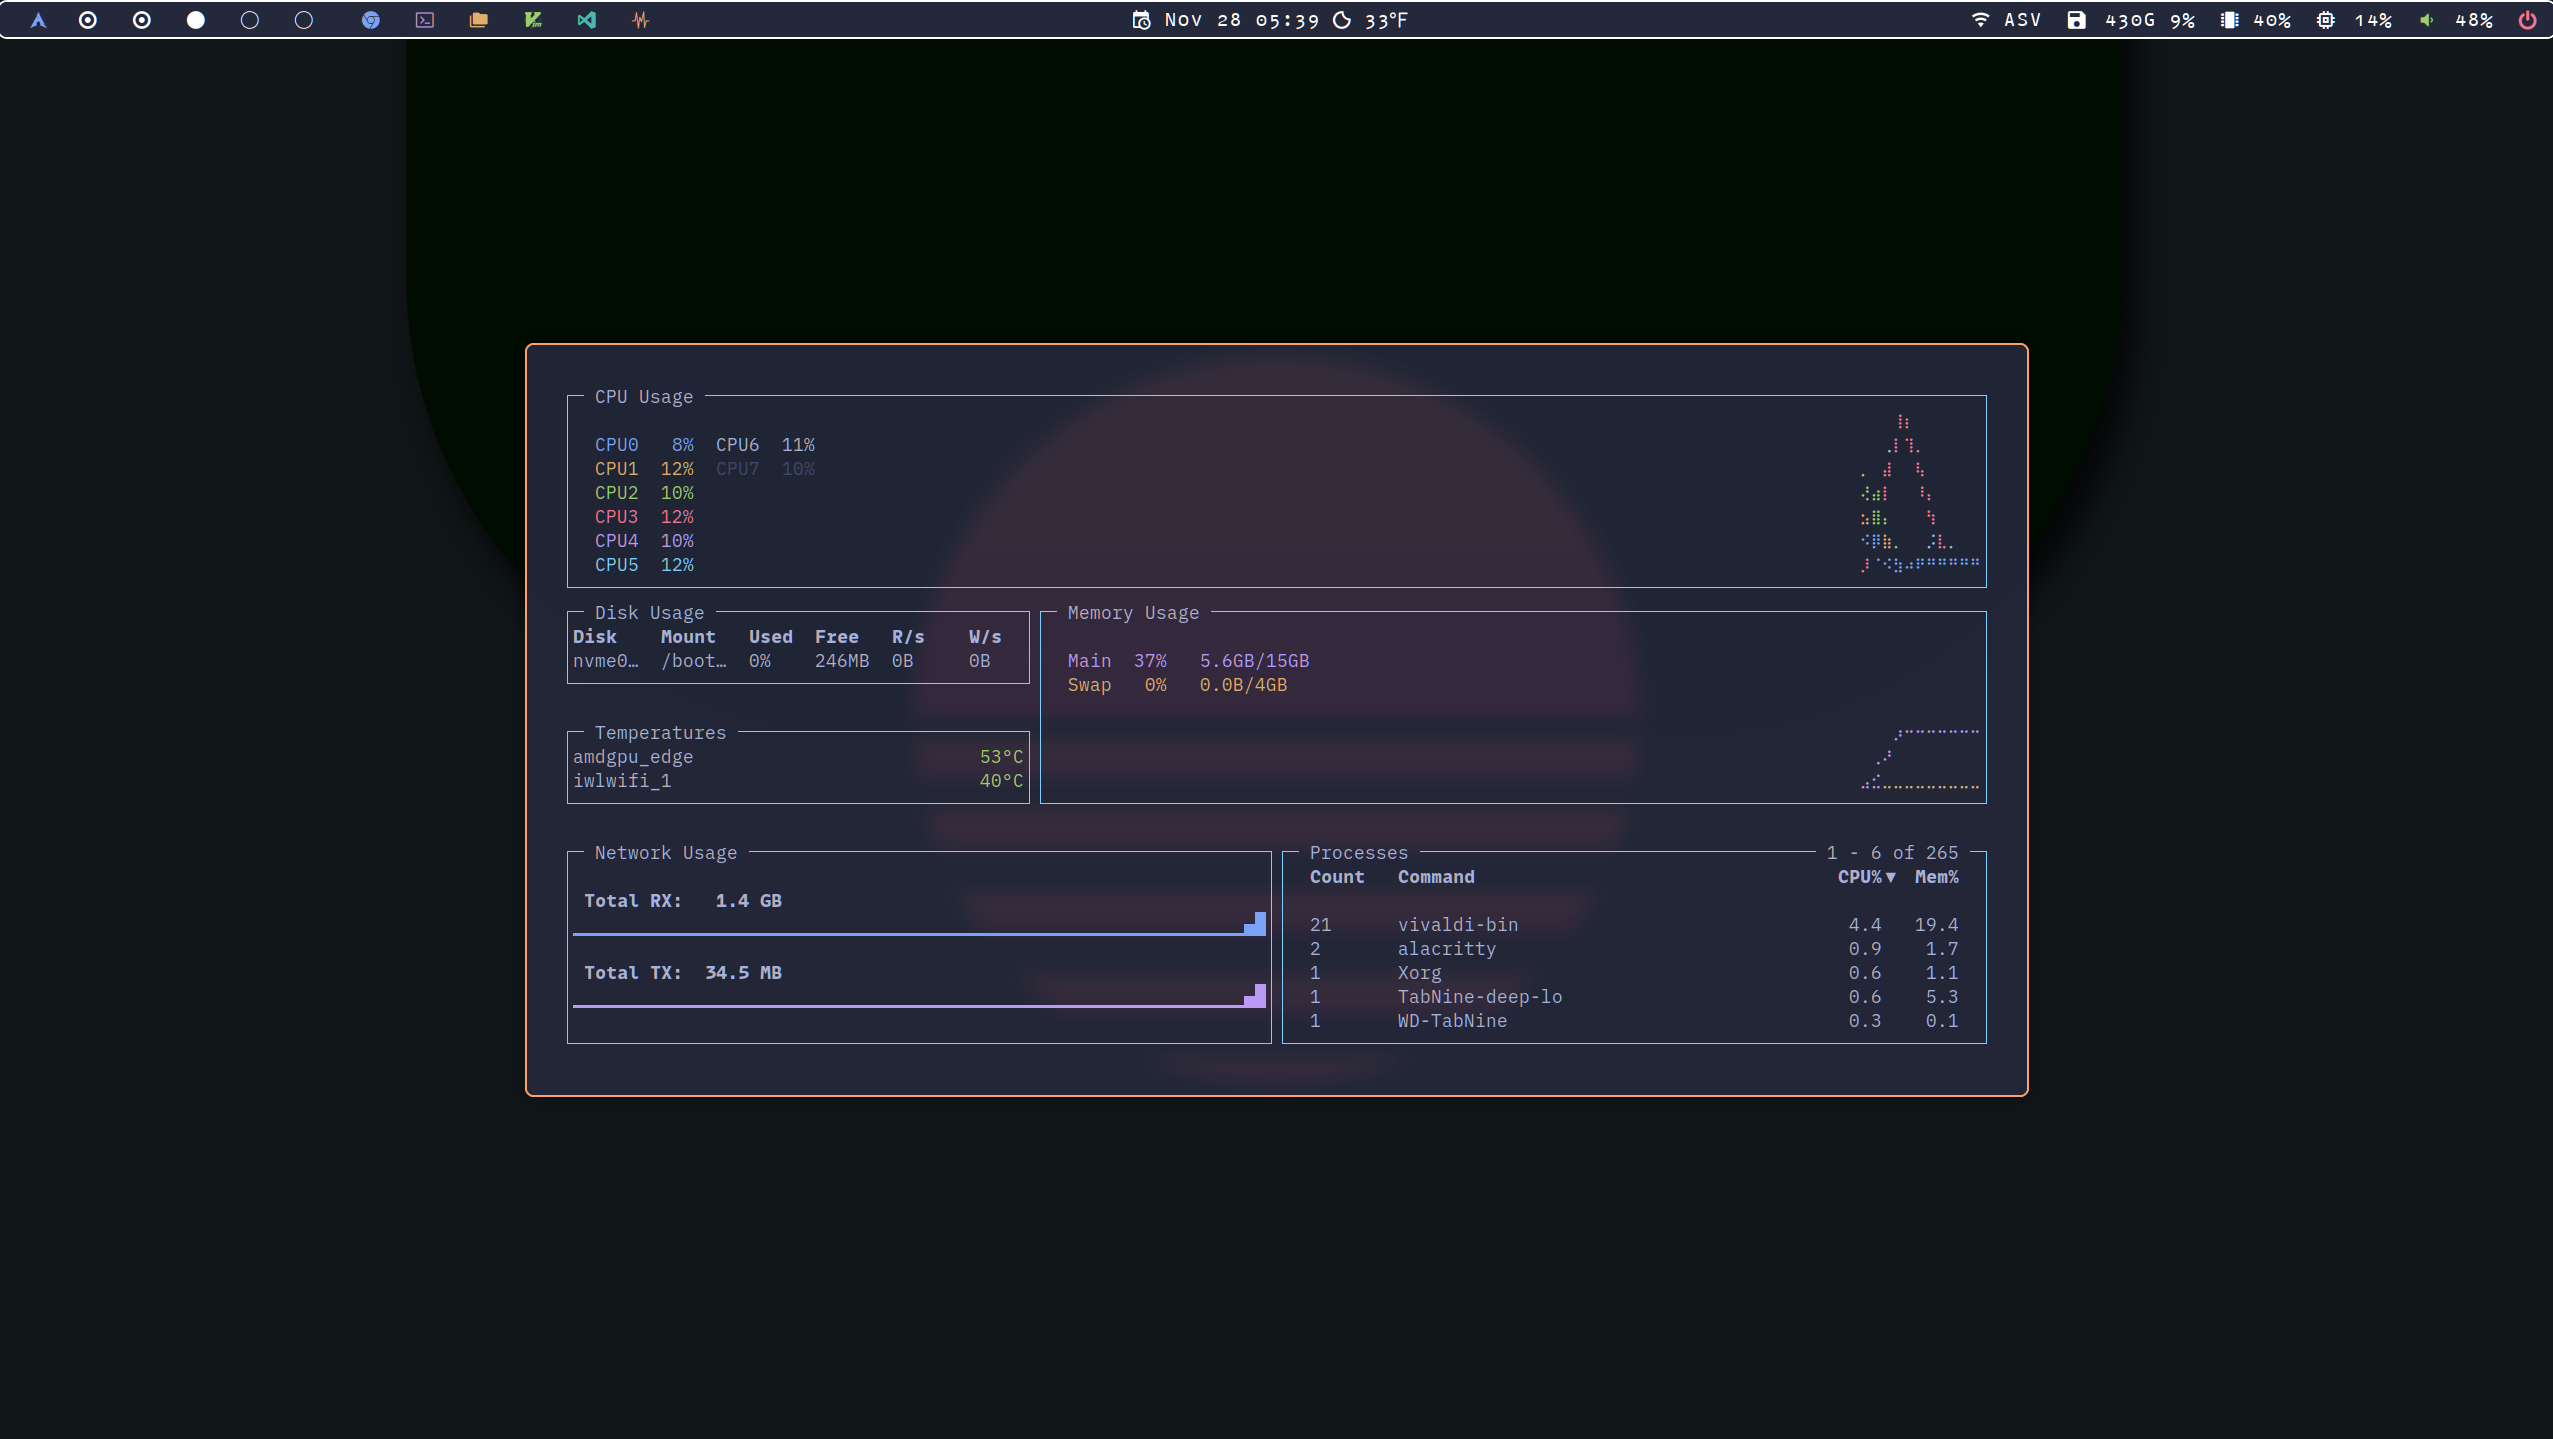2553x1439 pixels.
Task: Open the file manager folder icon
Action: [x=479, y=20]
